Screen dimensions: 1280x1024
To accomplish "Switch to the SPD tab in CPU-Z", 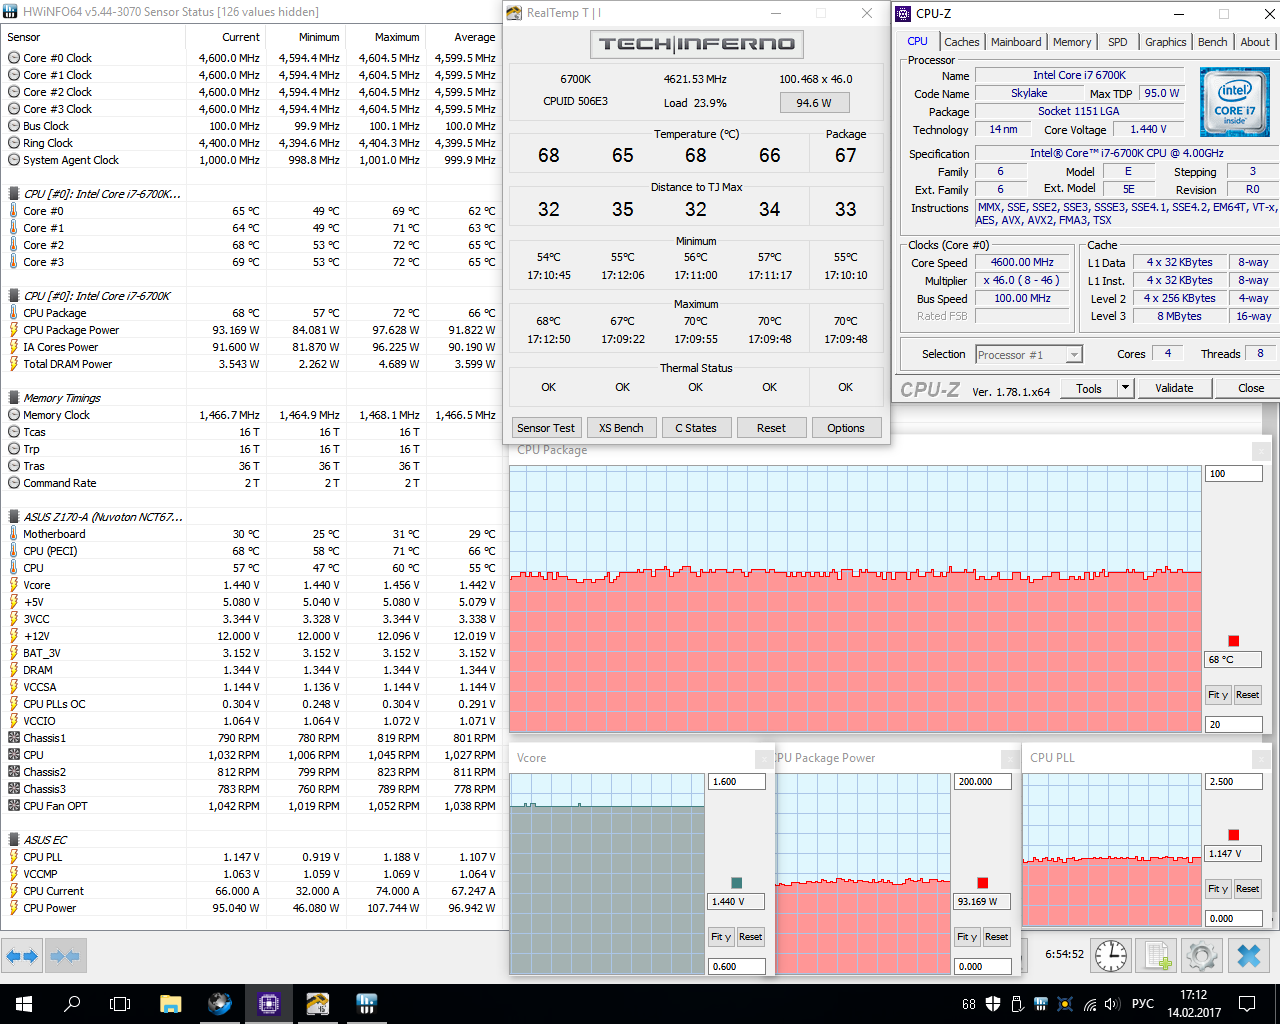I will 1118,42.
